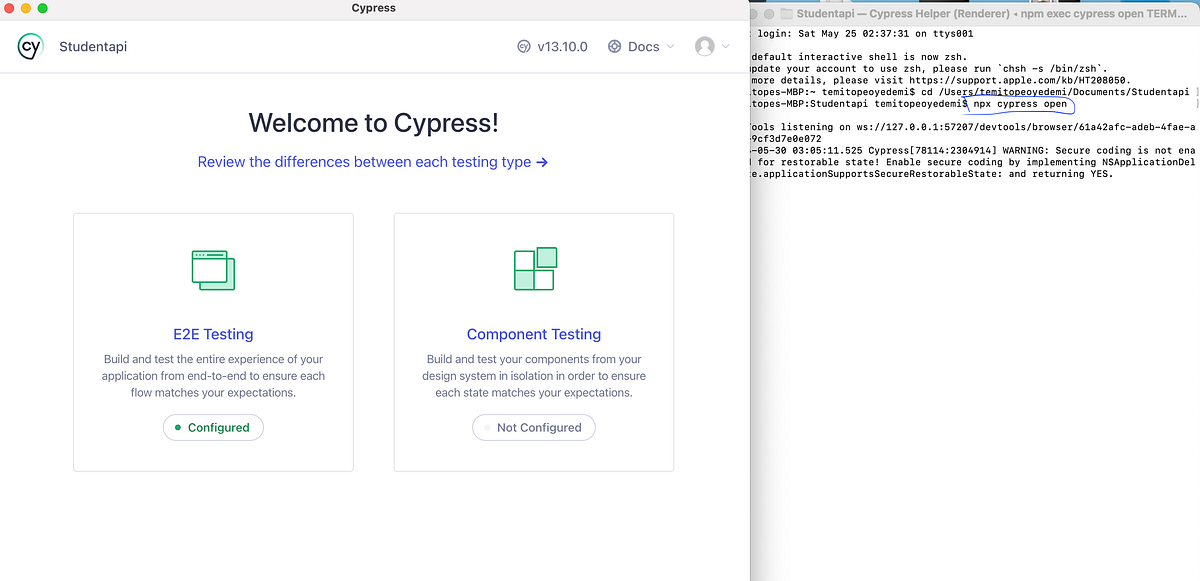The width and height of the screenshot is (1200, 581).
Task: Click the green dot inside the Configured badge
Action: 179,427
